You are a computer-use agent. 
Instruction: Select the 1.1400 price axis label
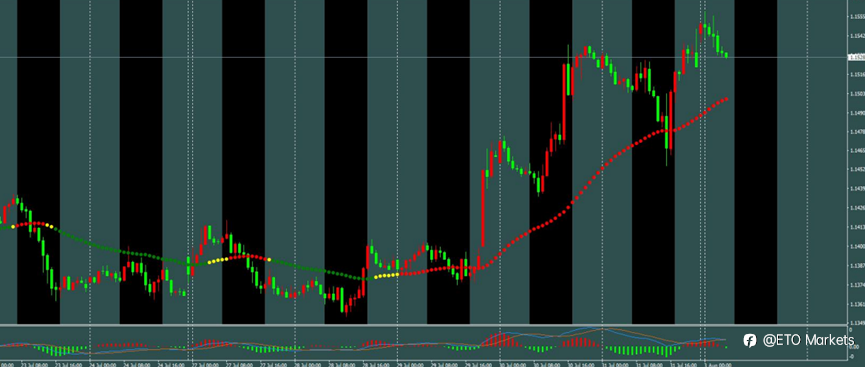pyautogui.click(x=857, y=246)
